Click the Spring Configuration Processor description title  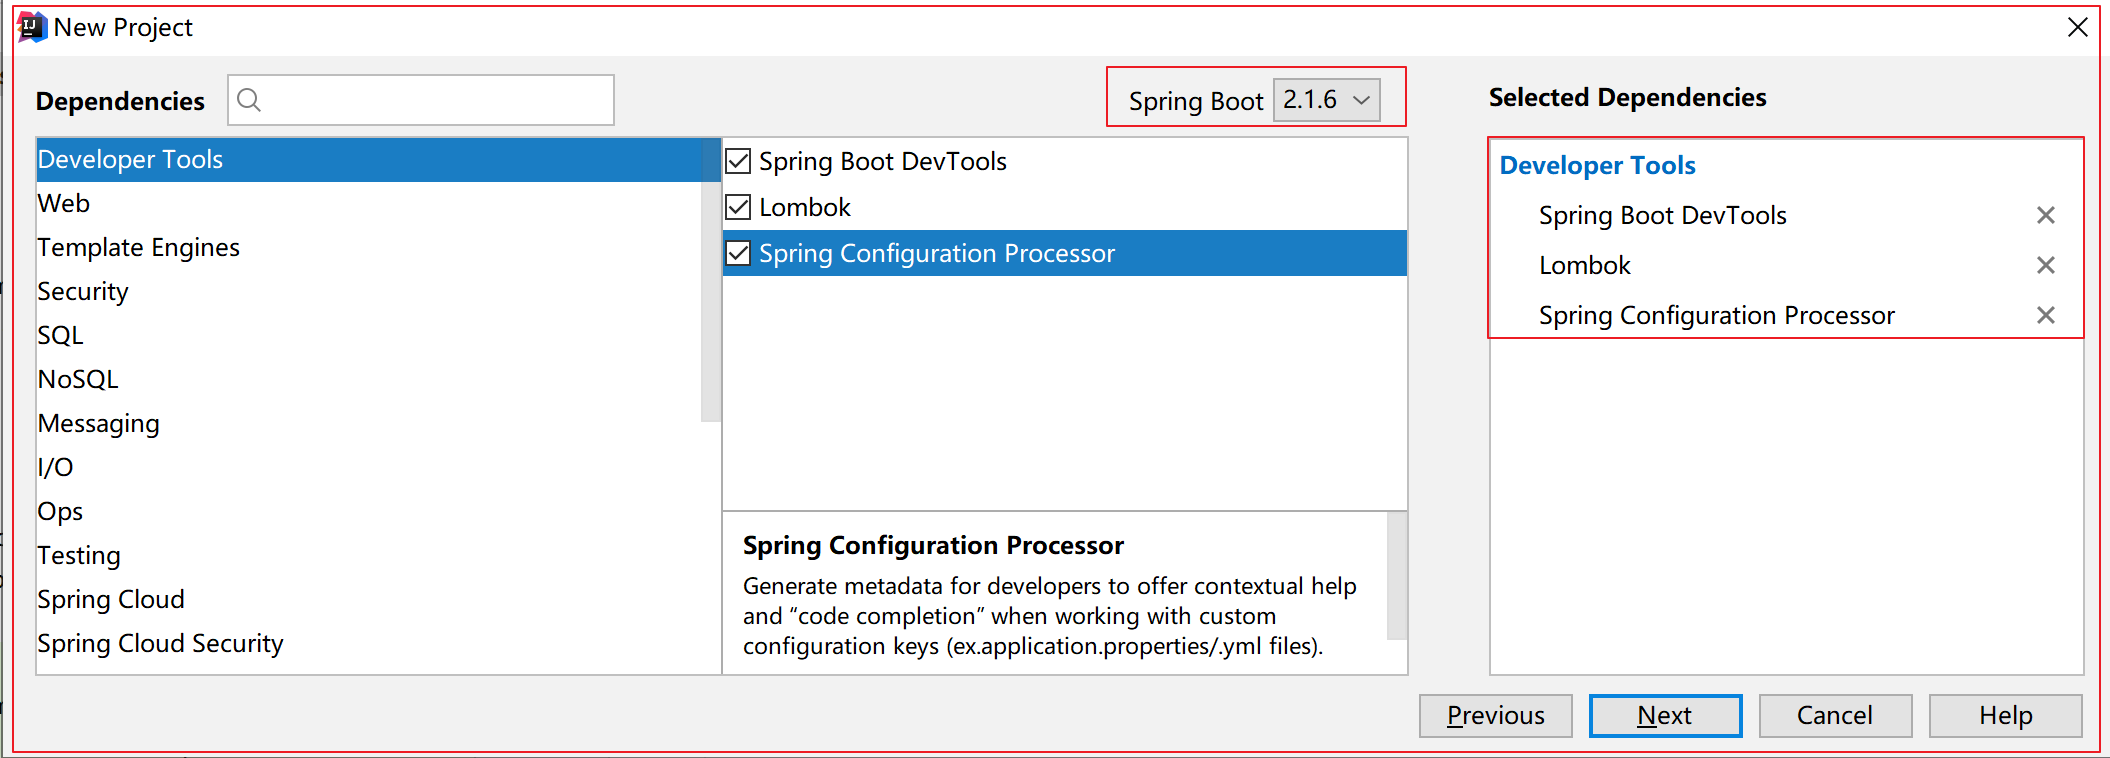point(933,546)
